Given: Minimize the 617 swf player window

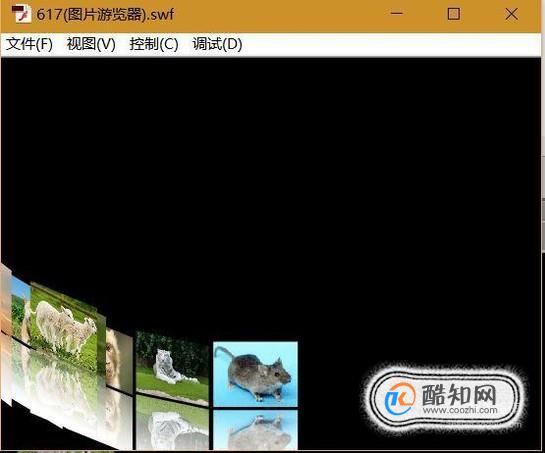Looking at the screenshot, I should click(x=397, y=14).
